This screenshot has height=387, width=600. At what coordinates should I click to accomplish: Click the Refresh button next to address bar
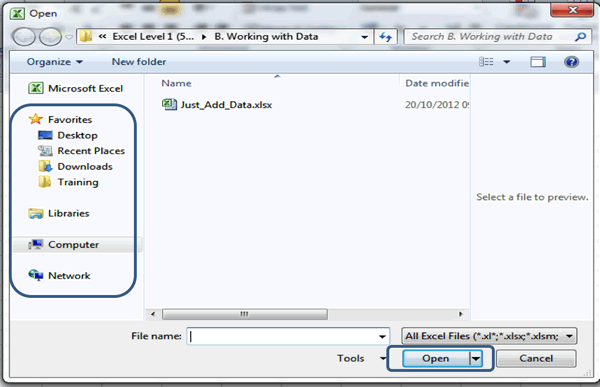coord(386,37)
